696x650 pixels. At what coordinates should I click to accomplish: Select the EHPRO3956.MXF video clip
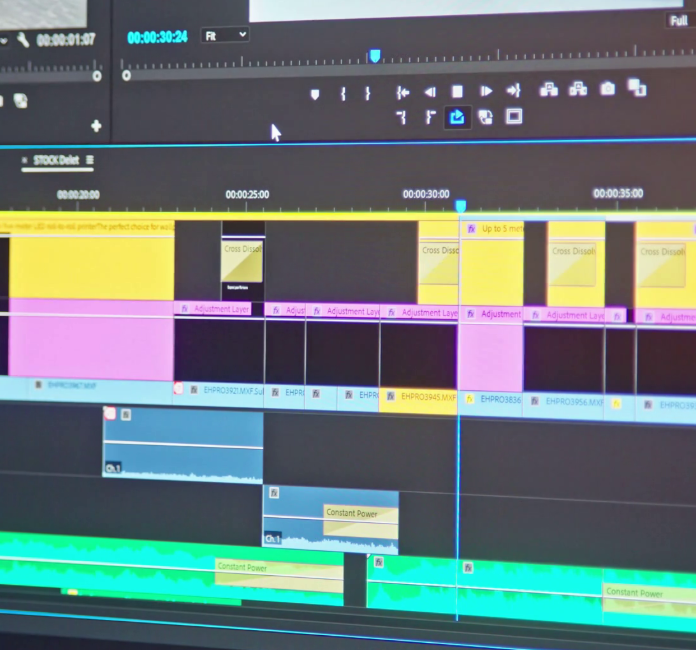(564, 404)
